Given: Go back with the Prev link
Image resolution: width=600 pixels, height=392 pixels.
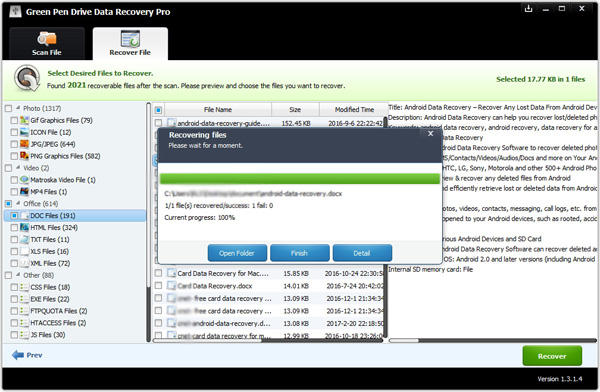Looking at the screenshot, I should [x=34, y=355].
